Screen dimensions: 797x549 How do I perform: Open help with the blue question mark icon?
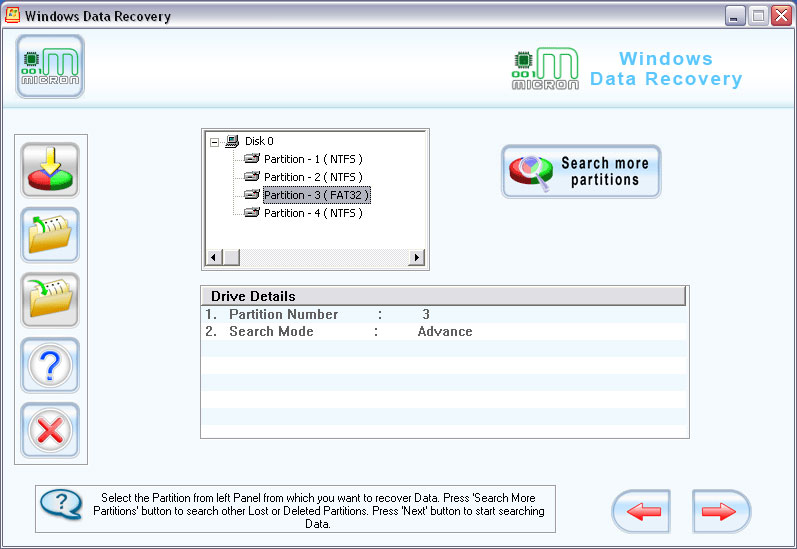click(x=50, y=366)
